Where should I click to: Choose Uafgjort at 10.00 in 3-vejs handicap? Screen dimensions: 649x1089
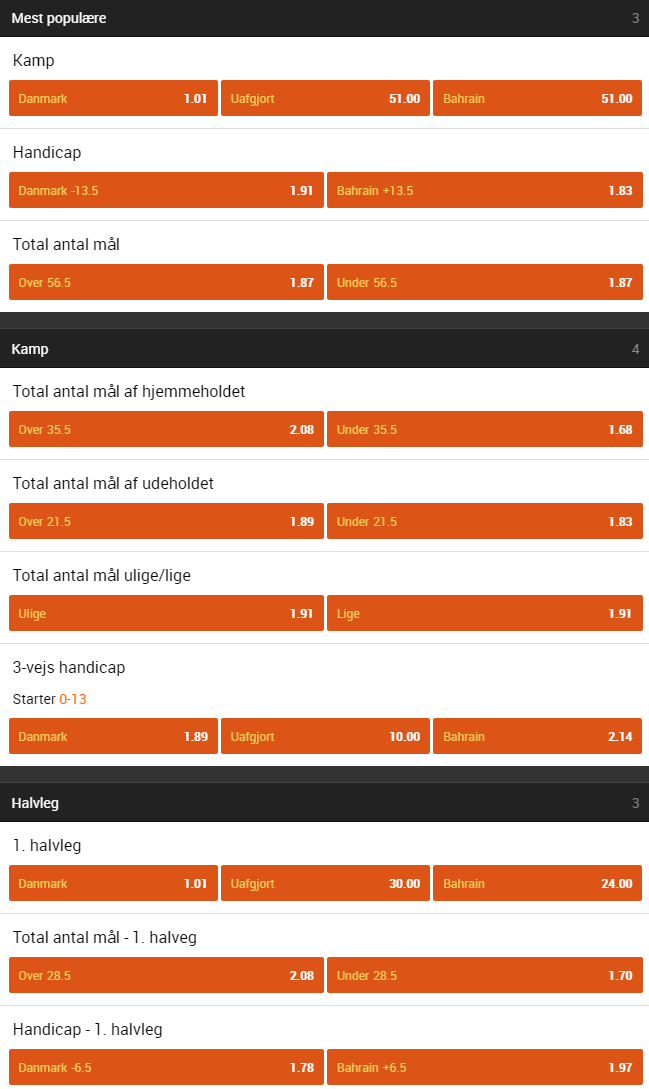point(325,736)
